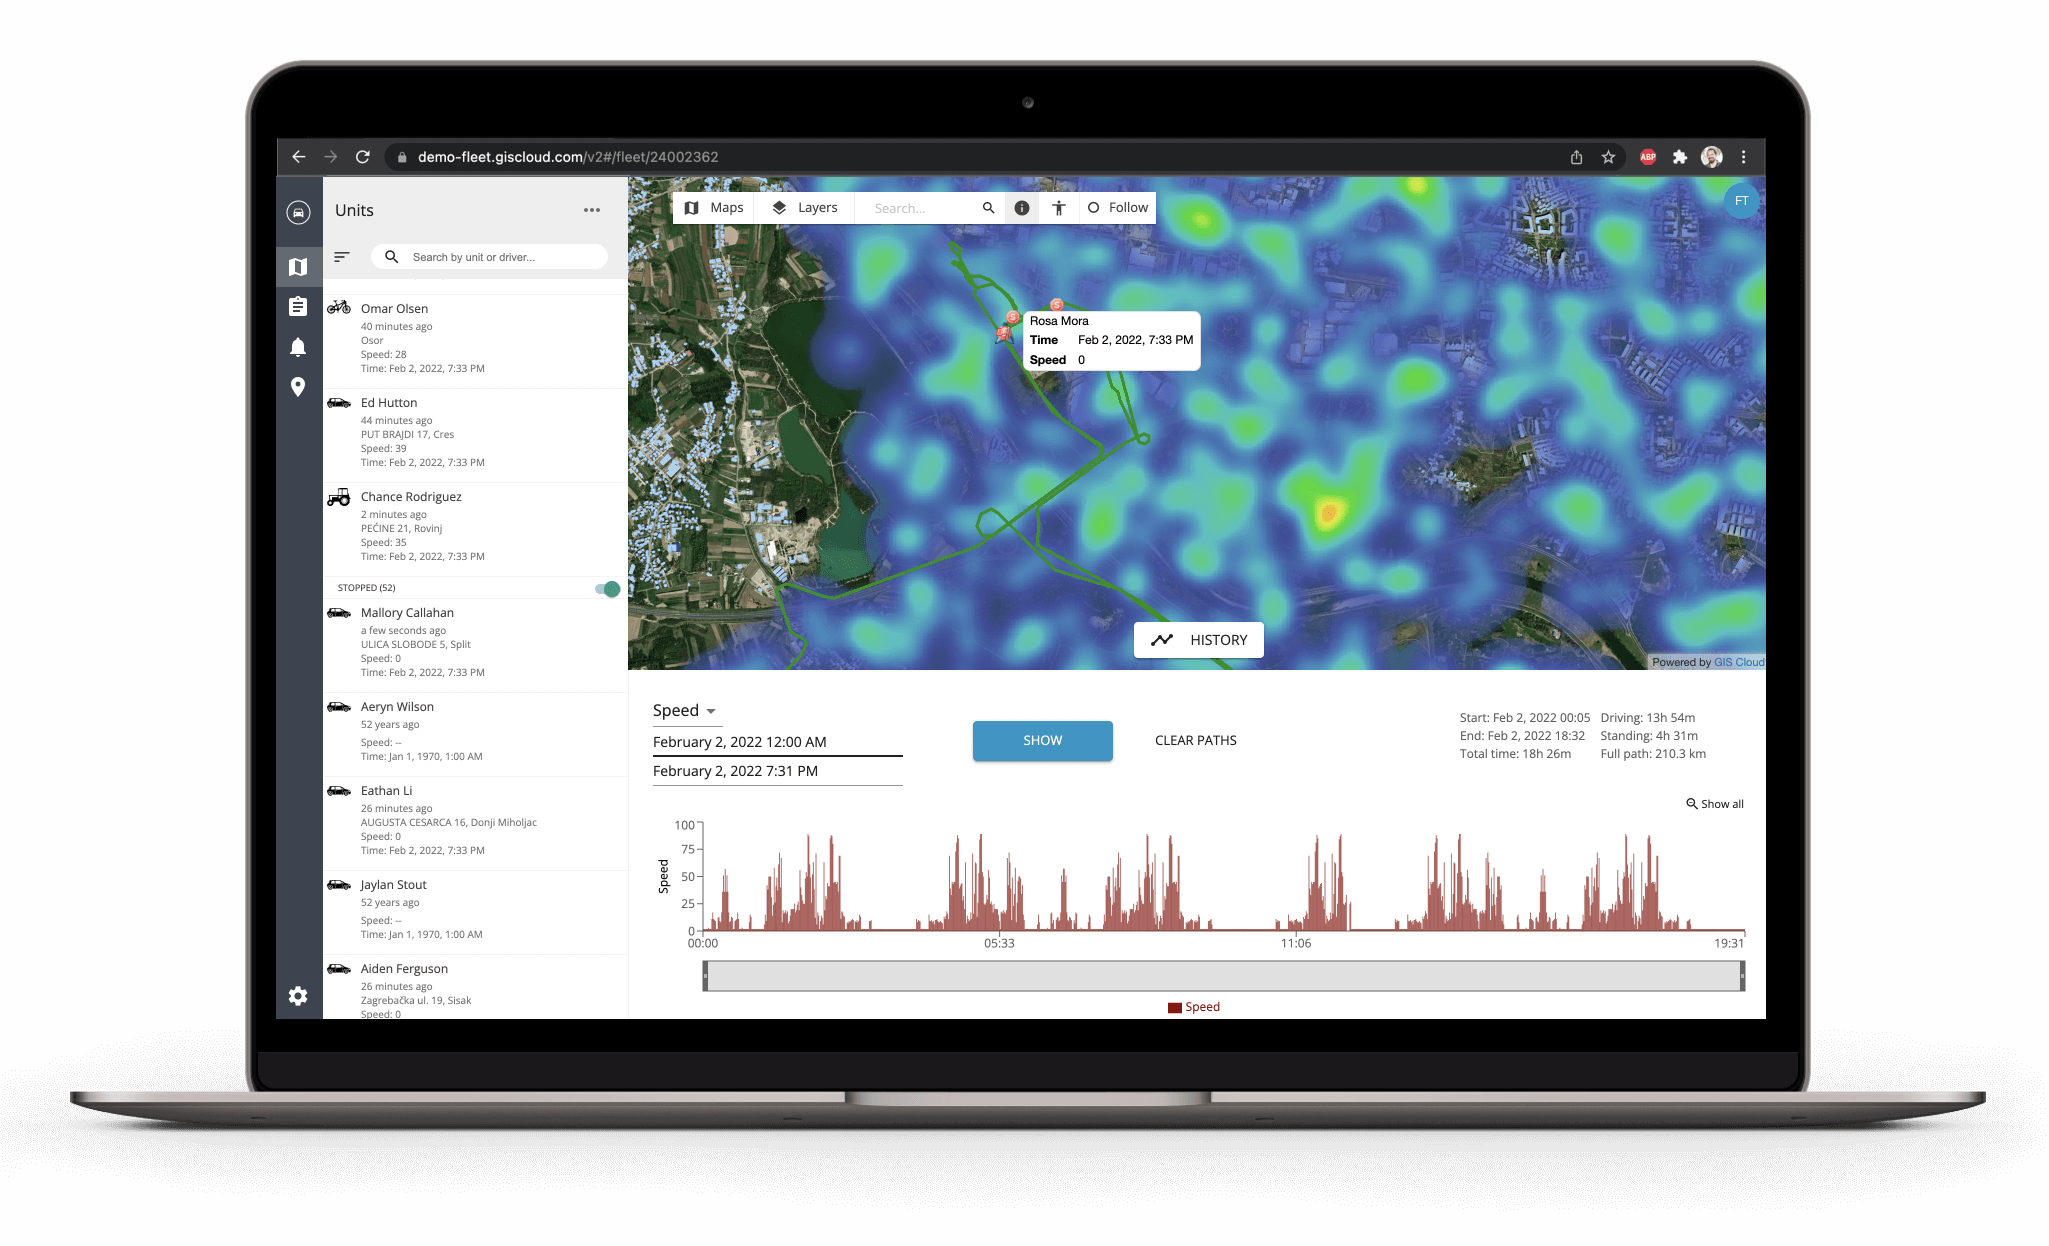Image resolution: width=2049 pixels, height=1246 pixels.
Task: Click CLEAR PATHS button
Action: click(x=1194, y=739)
